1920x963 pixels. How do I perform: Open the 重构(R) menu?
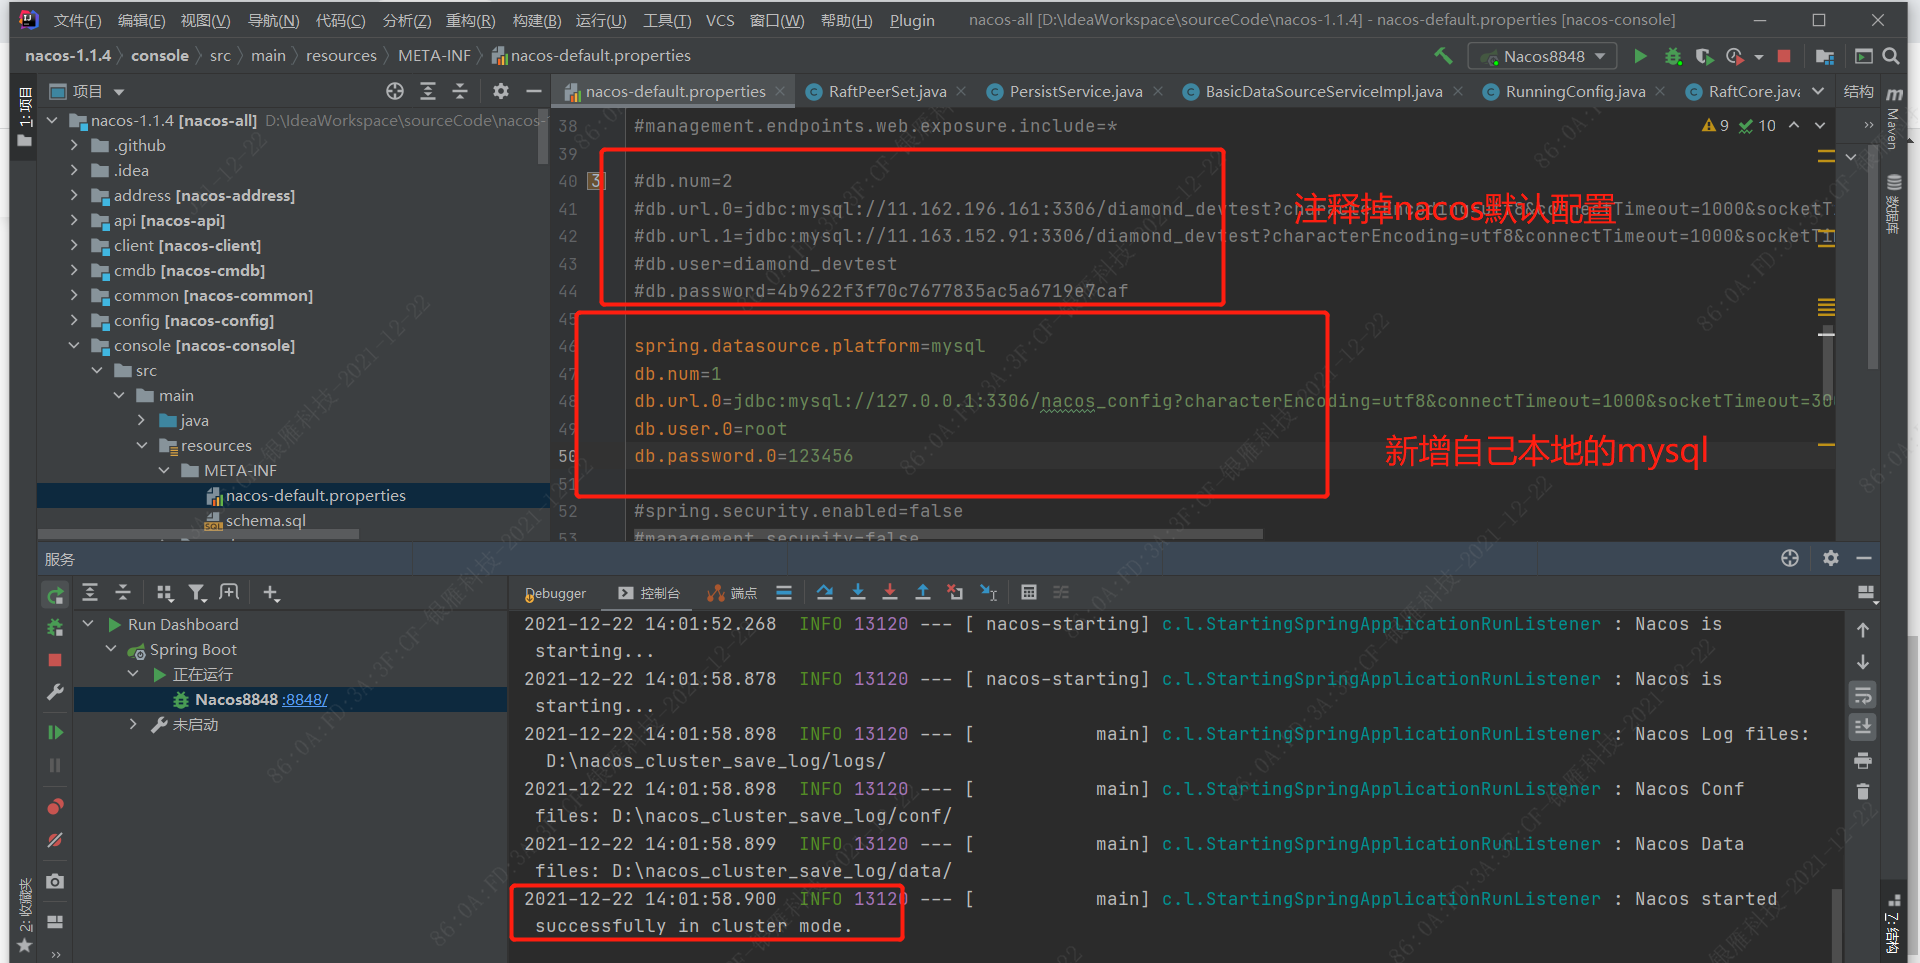(470, 20)
